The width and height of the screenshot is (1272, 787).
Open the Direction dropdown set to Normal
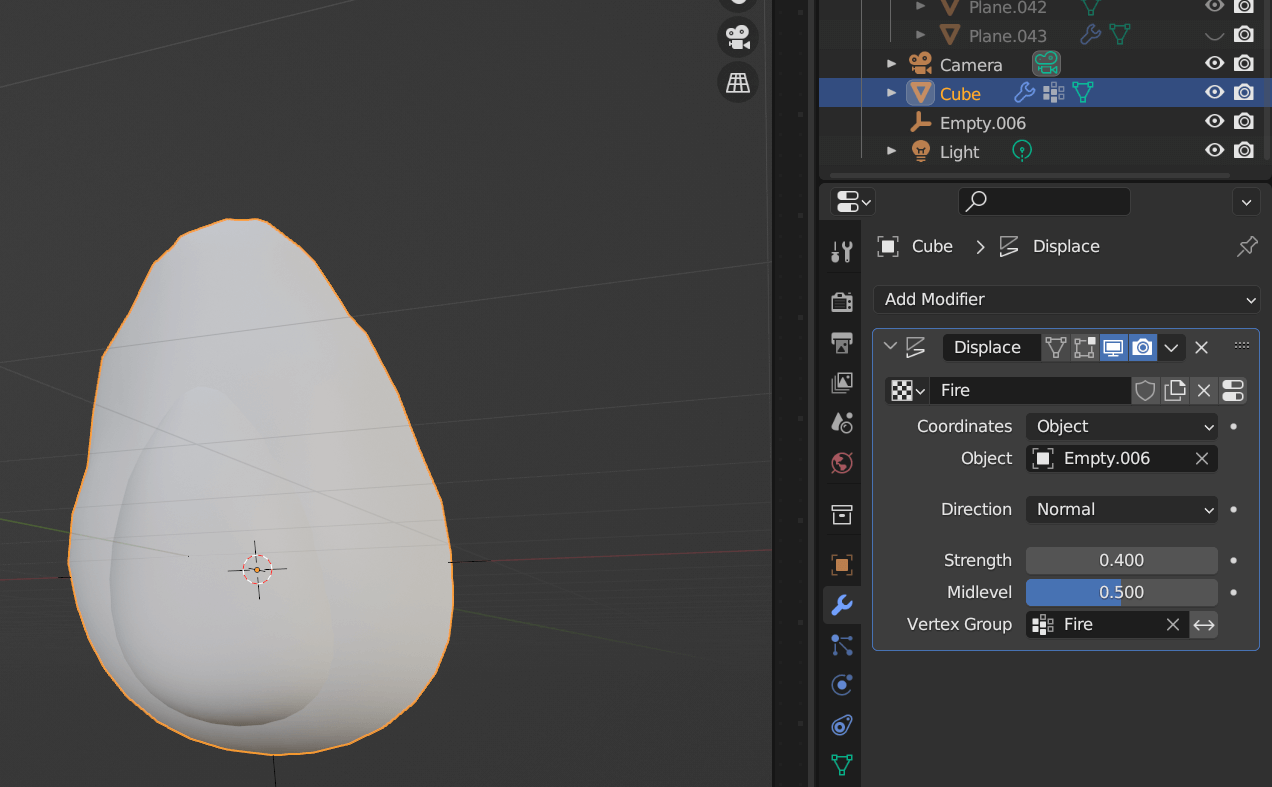(1122, 509)
